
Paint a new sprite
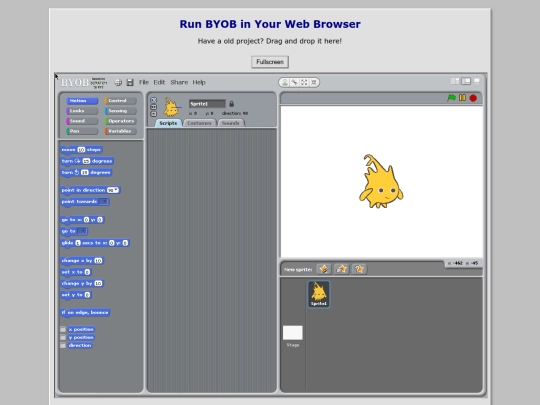324,269
